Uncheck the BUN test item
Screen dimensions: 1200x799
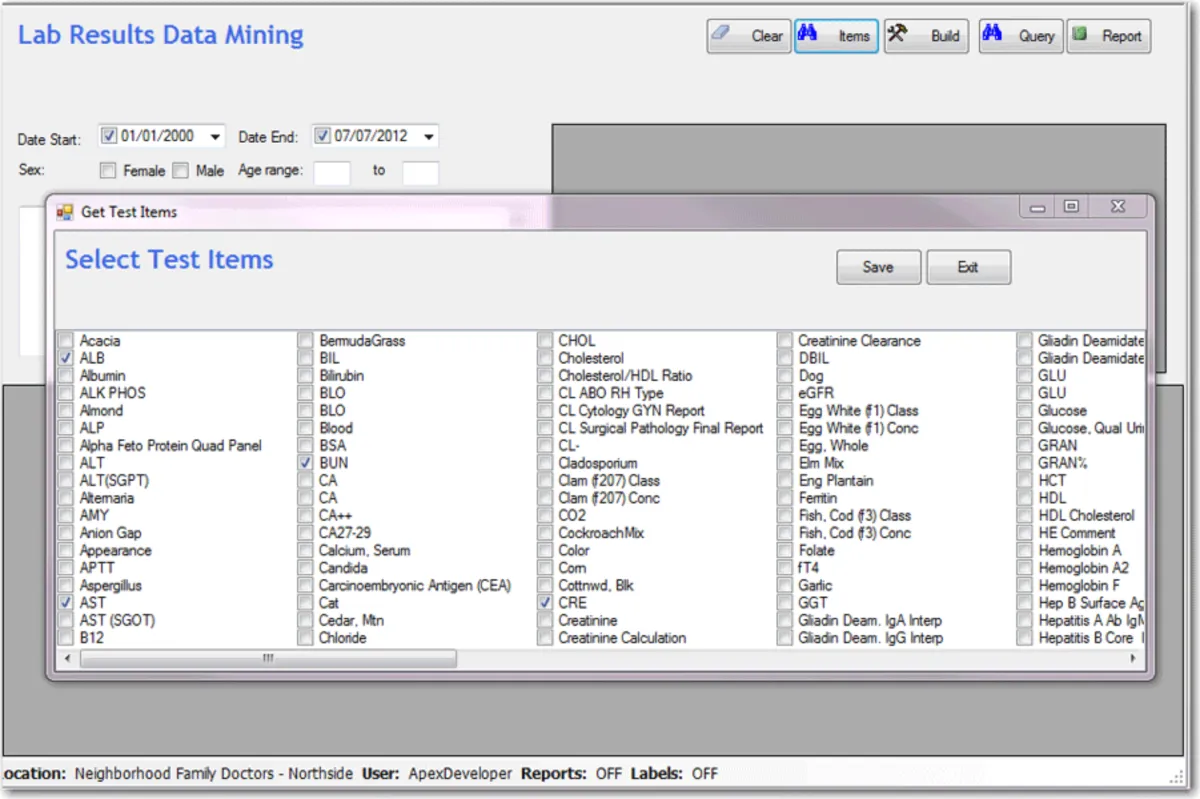(x=306, y=463)
